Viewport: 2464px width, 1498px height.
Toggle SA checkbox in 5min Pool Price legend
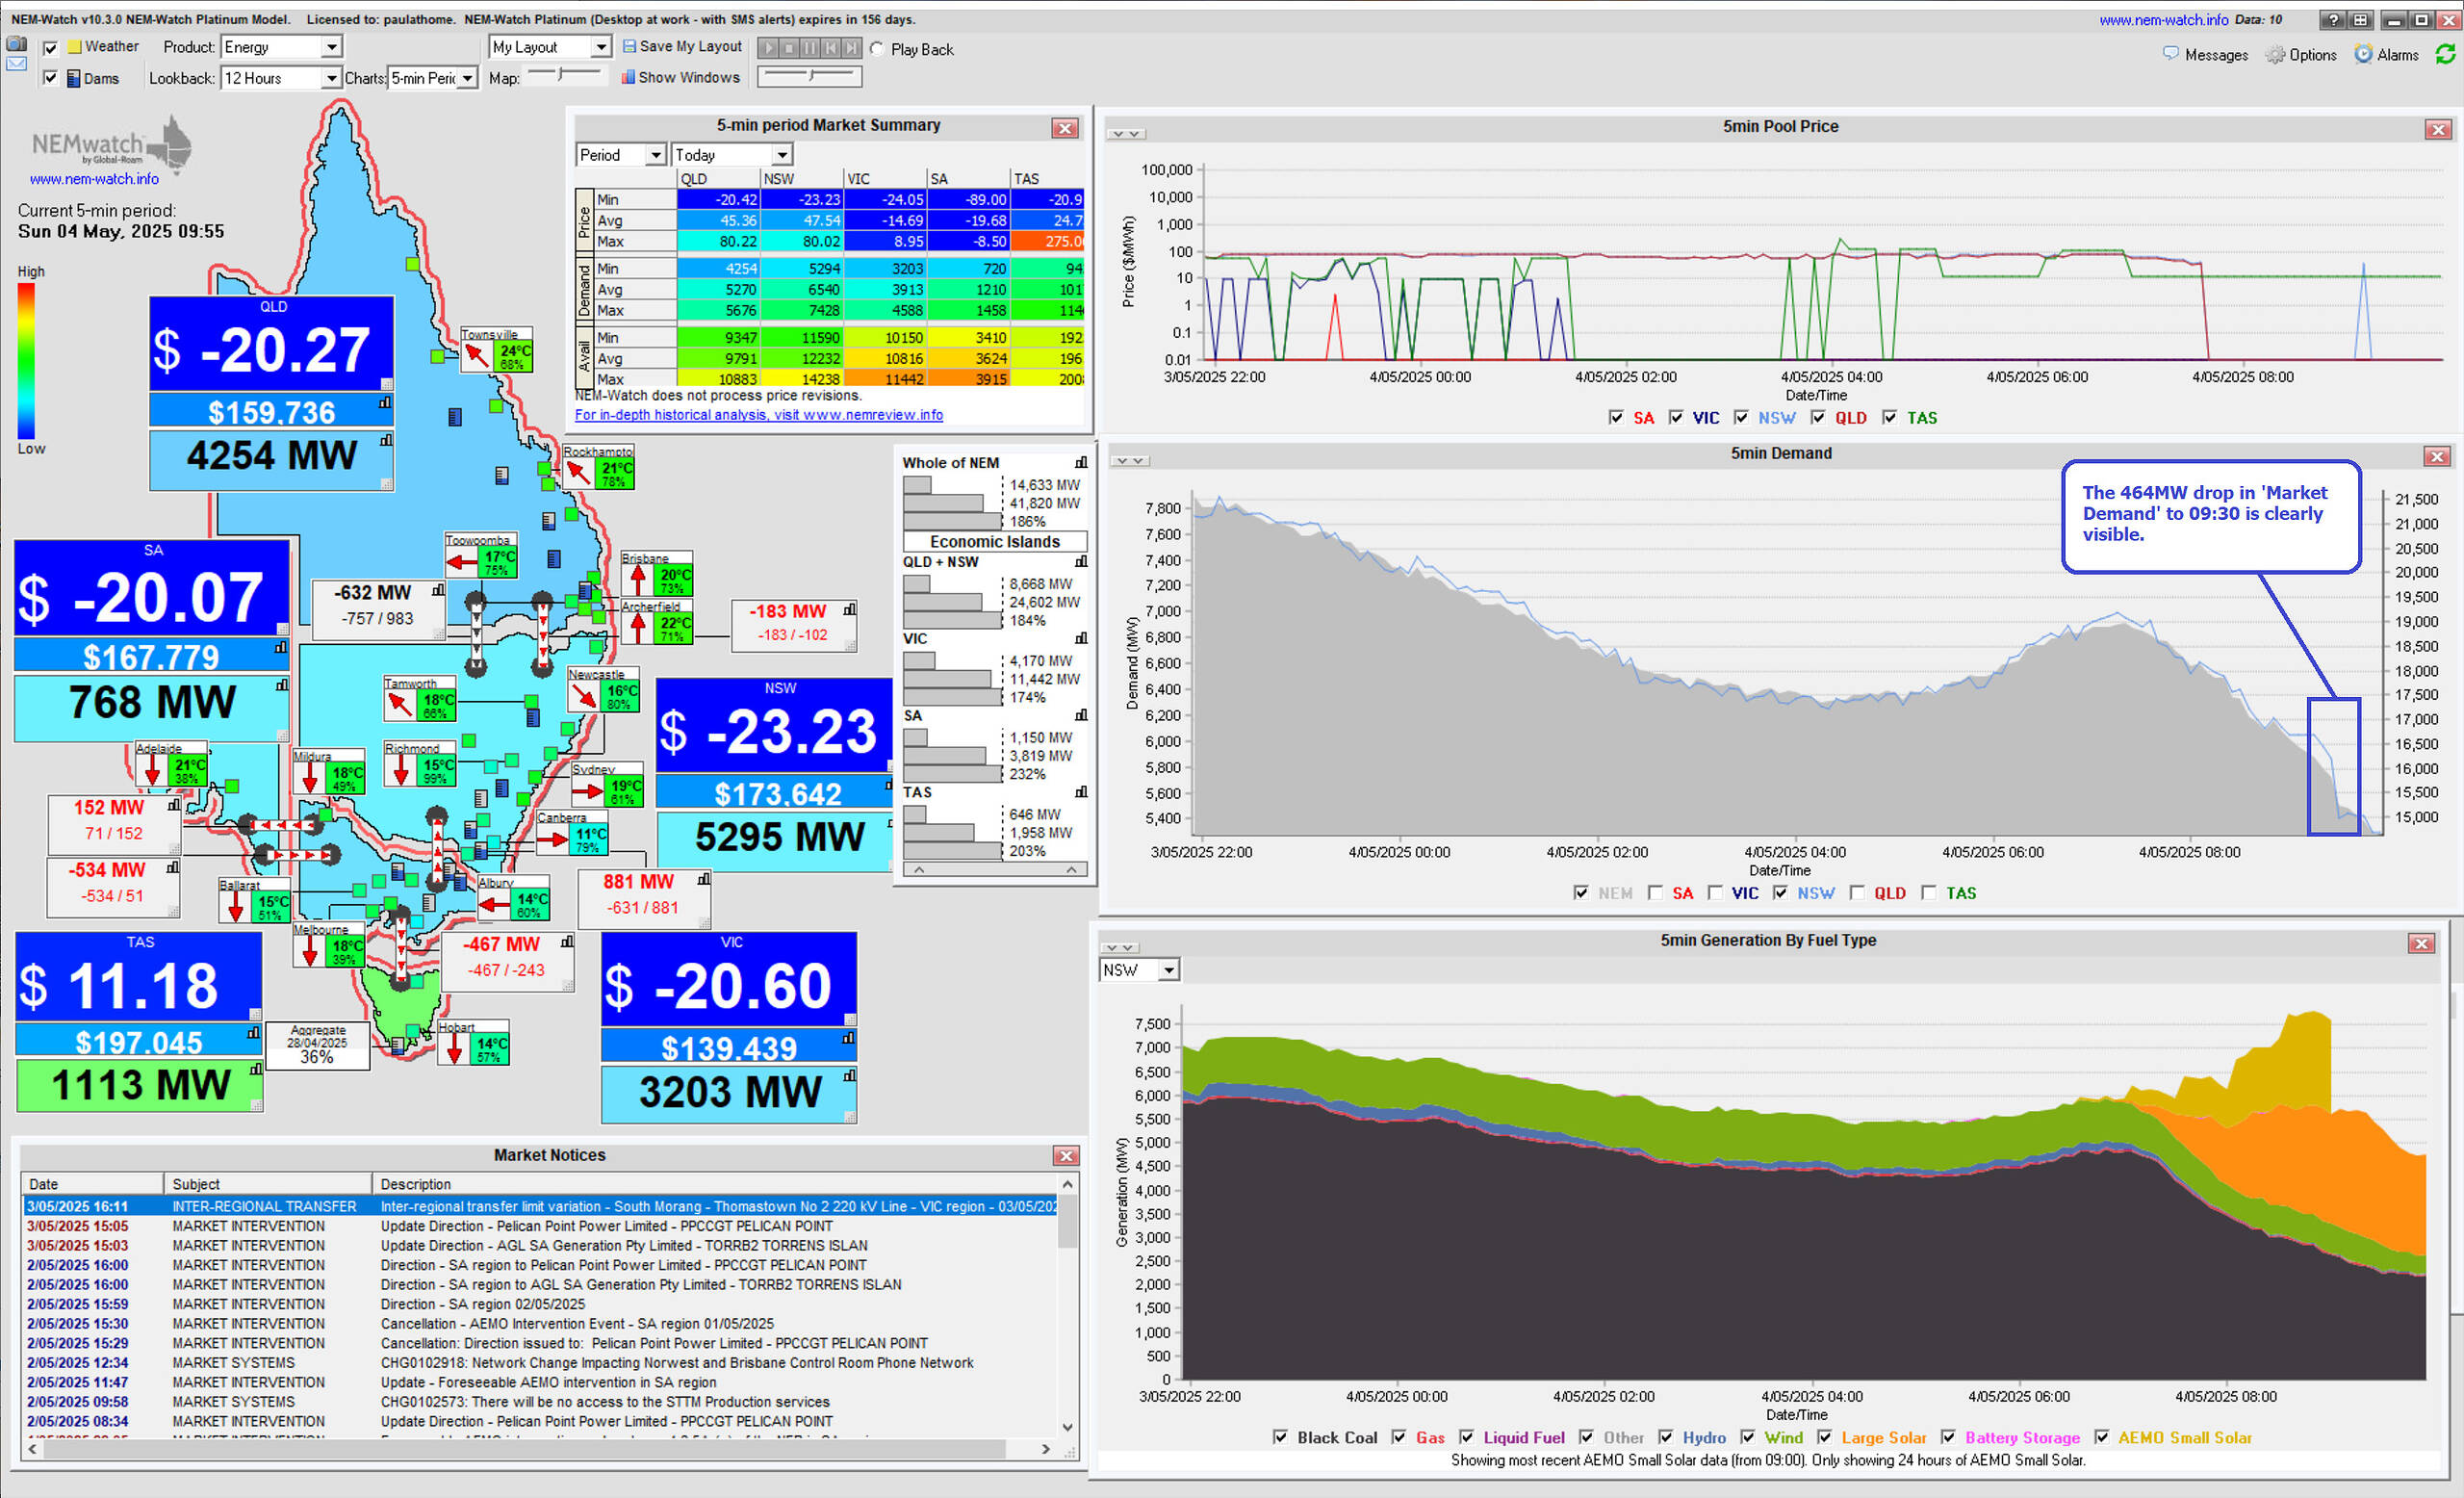point(1616,418)
